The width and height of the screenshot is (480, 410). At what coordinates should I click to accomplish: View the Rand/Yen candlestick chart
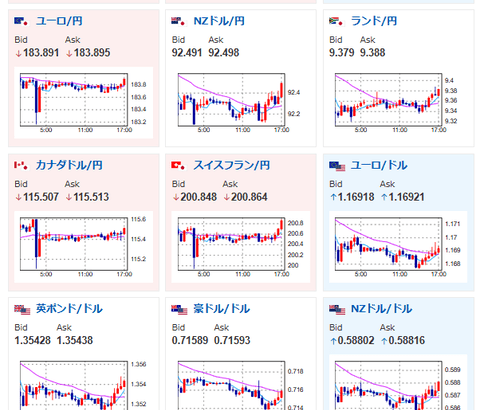pyautogui.click(x=398, y=103)
